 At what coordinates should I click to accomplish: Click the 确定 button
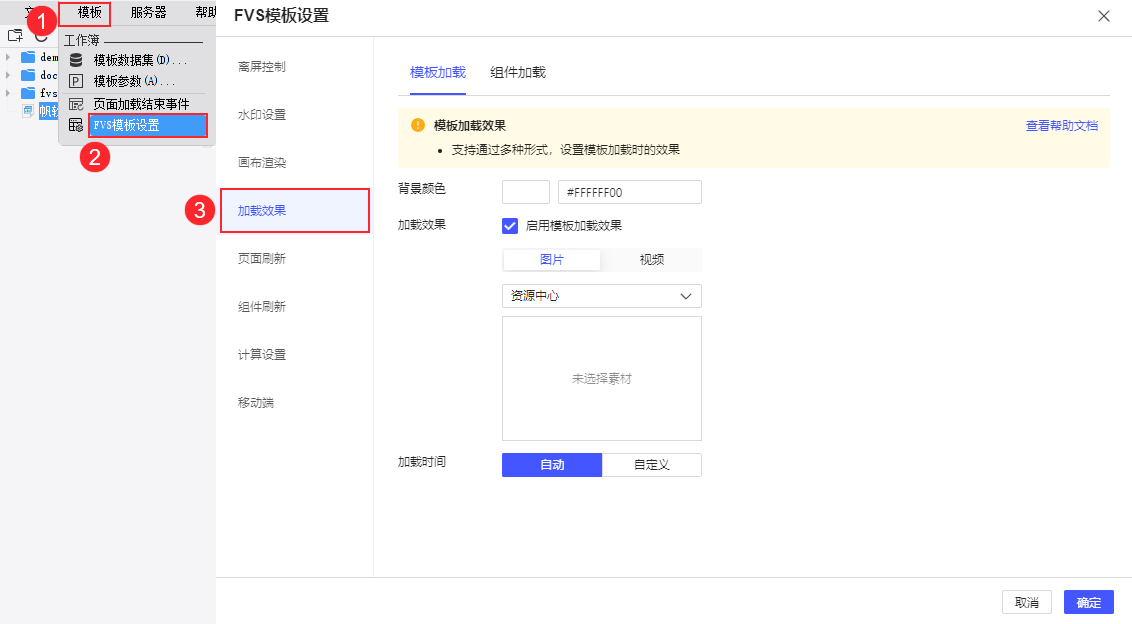coord(1088,602)
